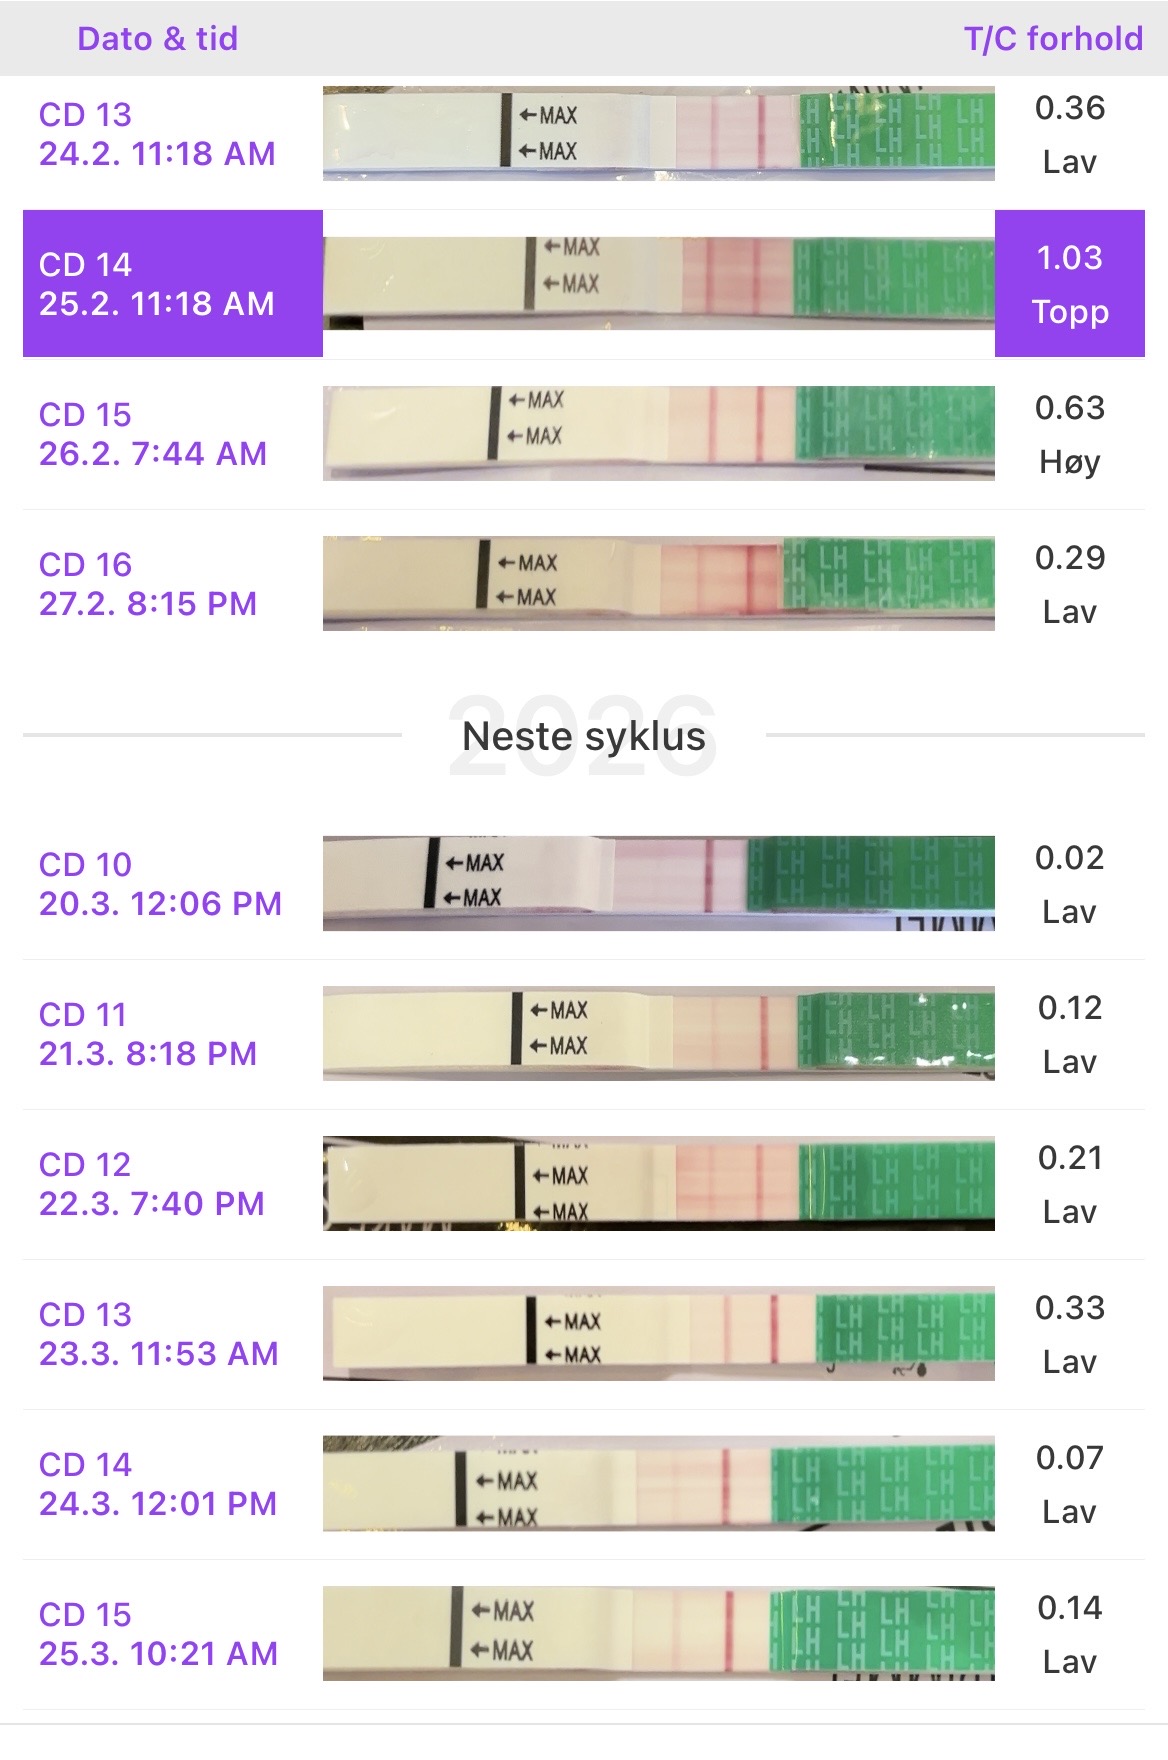Tap the 0.33 Lav ratio value
The height and width of the screenshot is (1760, 1168).
pos(1069,1334)
